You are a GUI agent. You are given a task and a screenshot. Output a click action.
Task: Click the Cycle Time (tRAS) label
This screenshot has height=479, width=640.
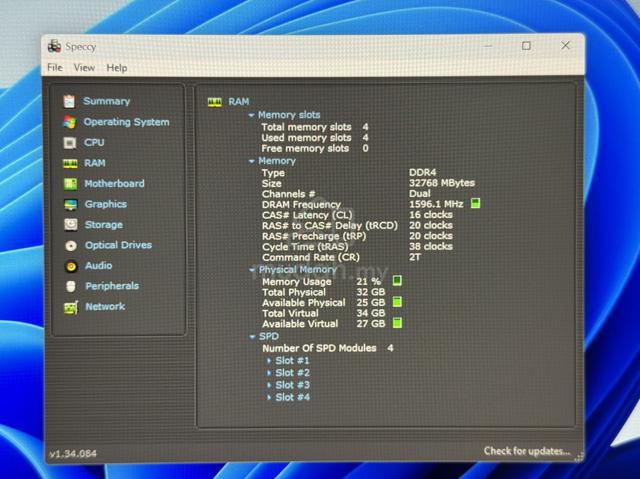click(305, 247)
